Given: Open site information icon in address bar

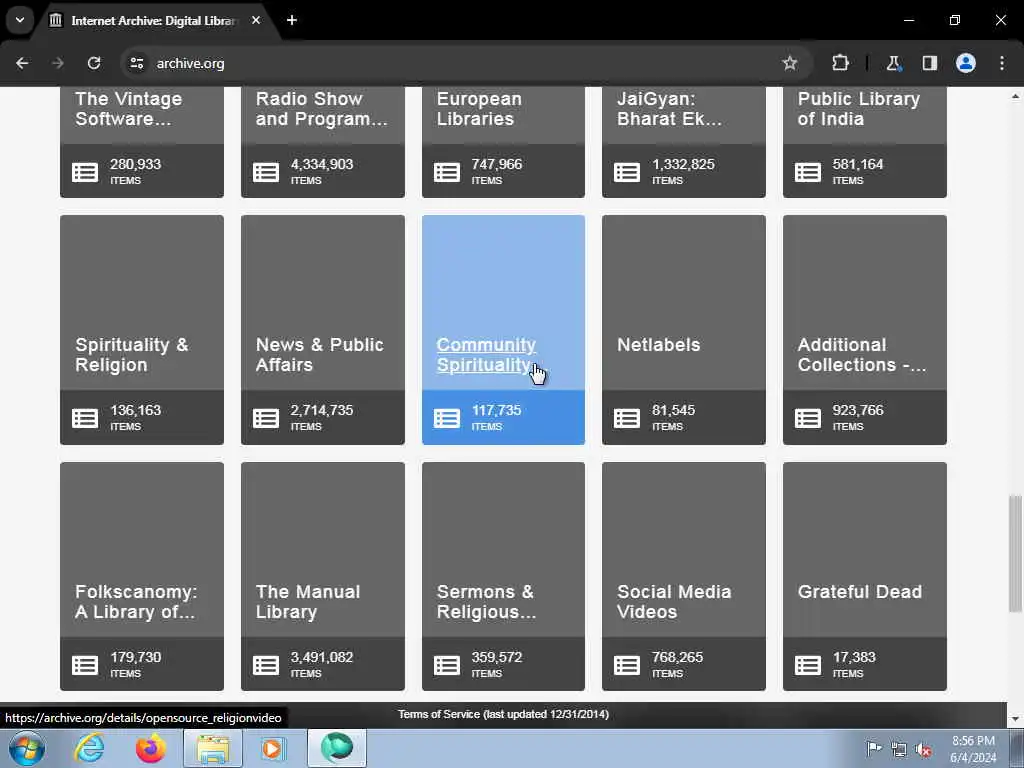Looking at the screenshot, I should point(137,63).
